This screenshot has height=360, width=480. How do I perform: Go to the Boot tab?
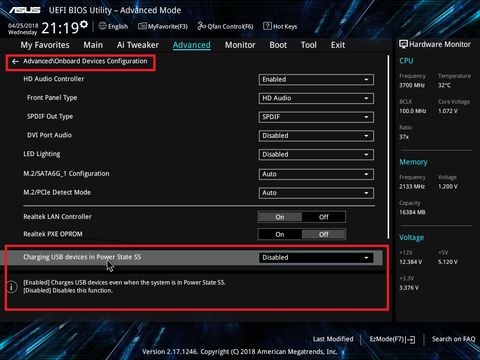tap(278, 45)
